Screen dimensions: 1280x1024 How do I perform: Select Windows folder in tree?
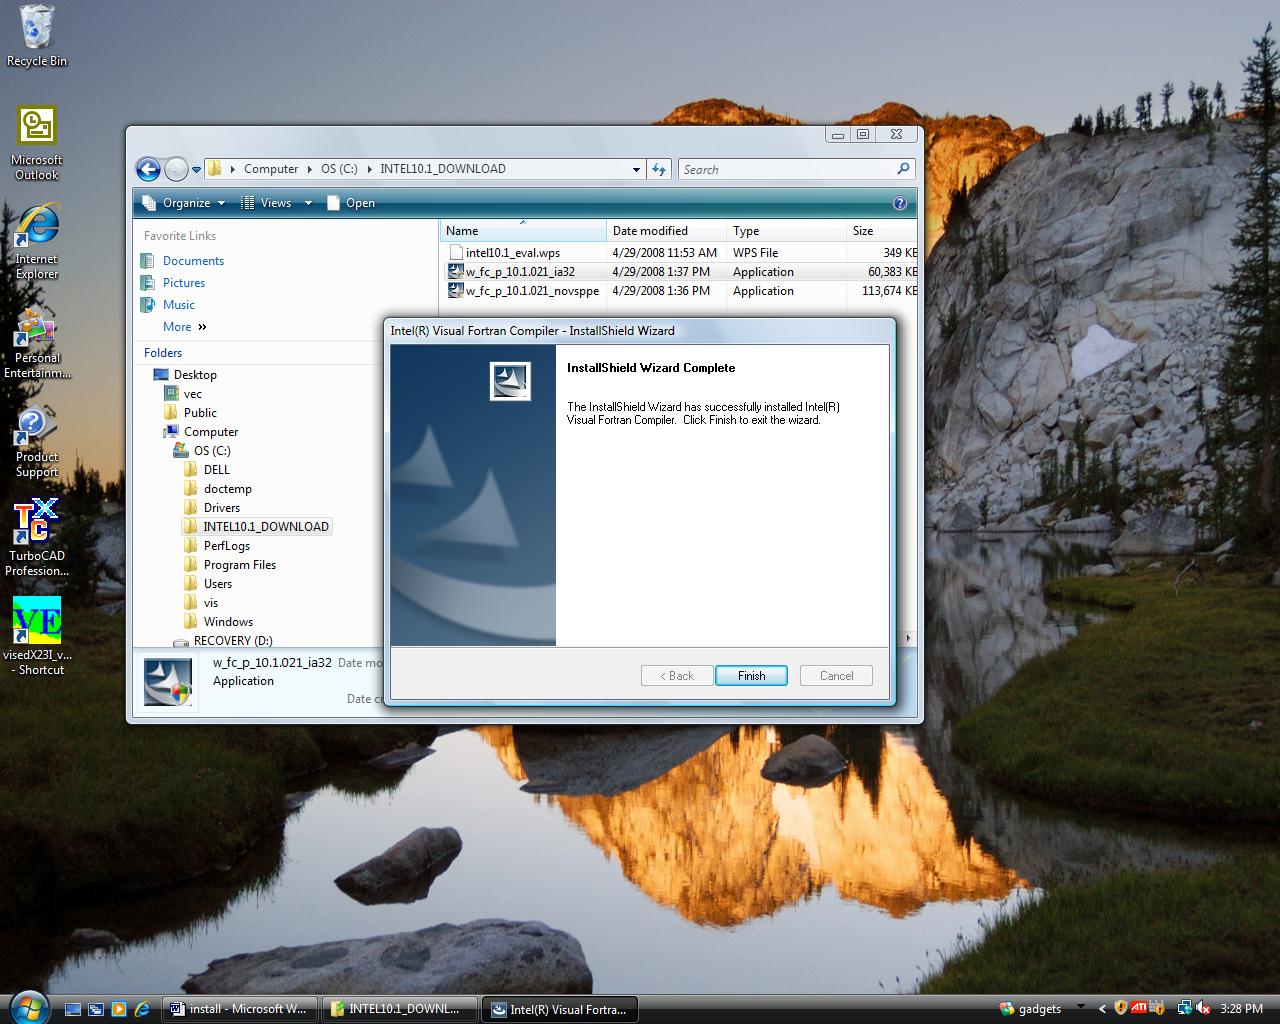(x=228, y=622)
